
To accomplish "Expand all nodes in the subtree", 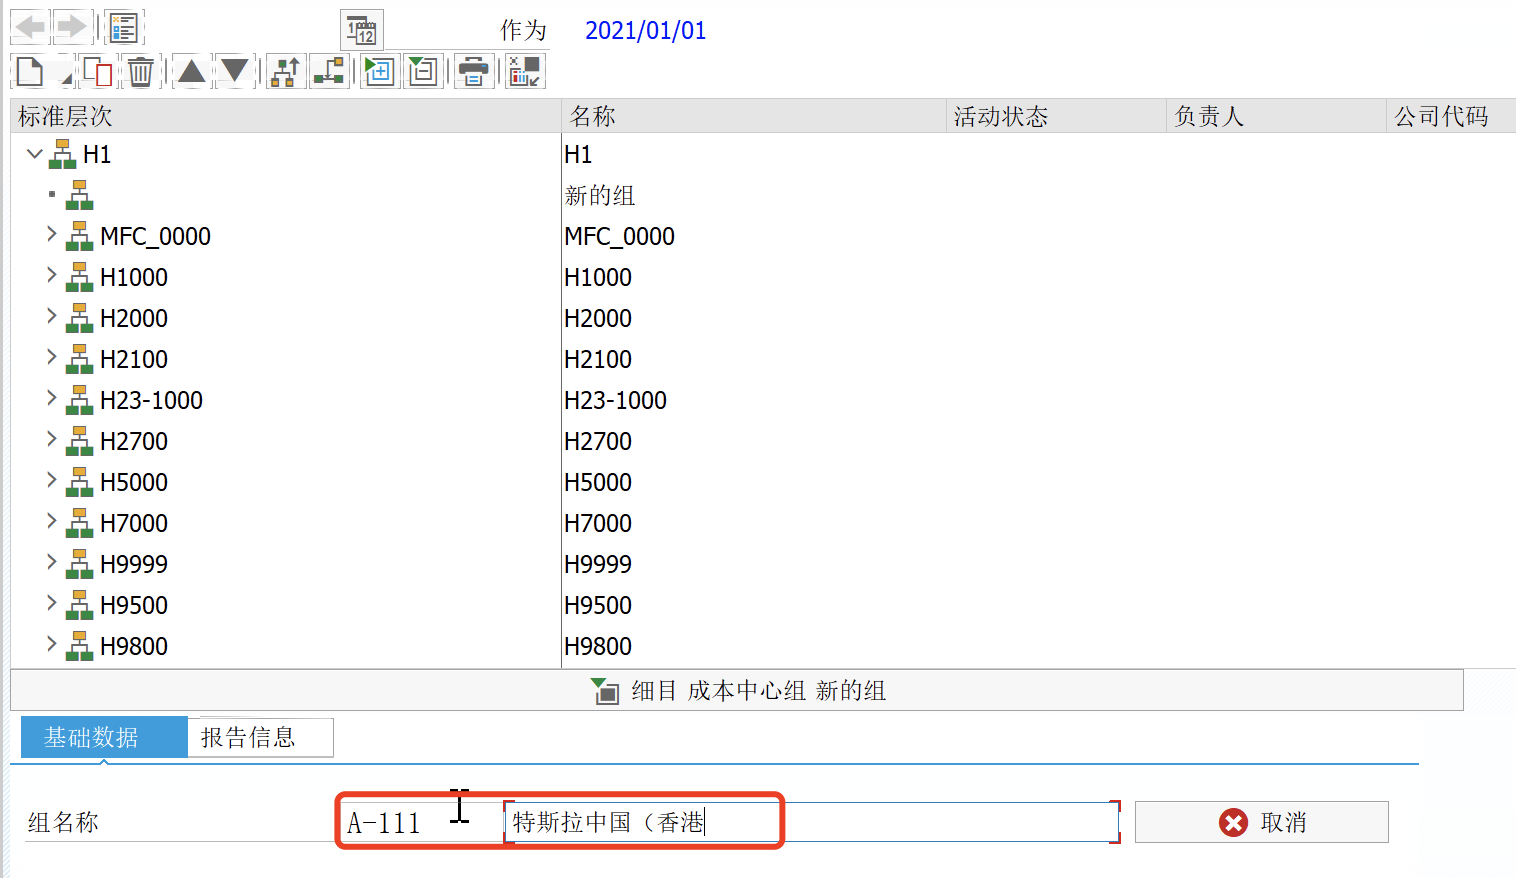I will pyautogui.click(x=379, y=71).
